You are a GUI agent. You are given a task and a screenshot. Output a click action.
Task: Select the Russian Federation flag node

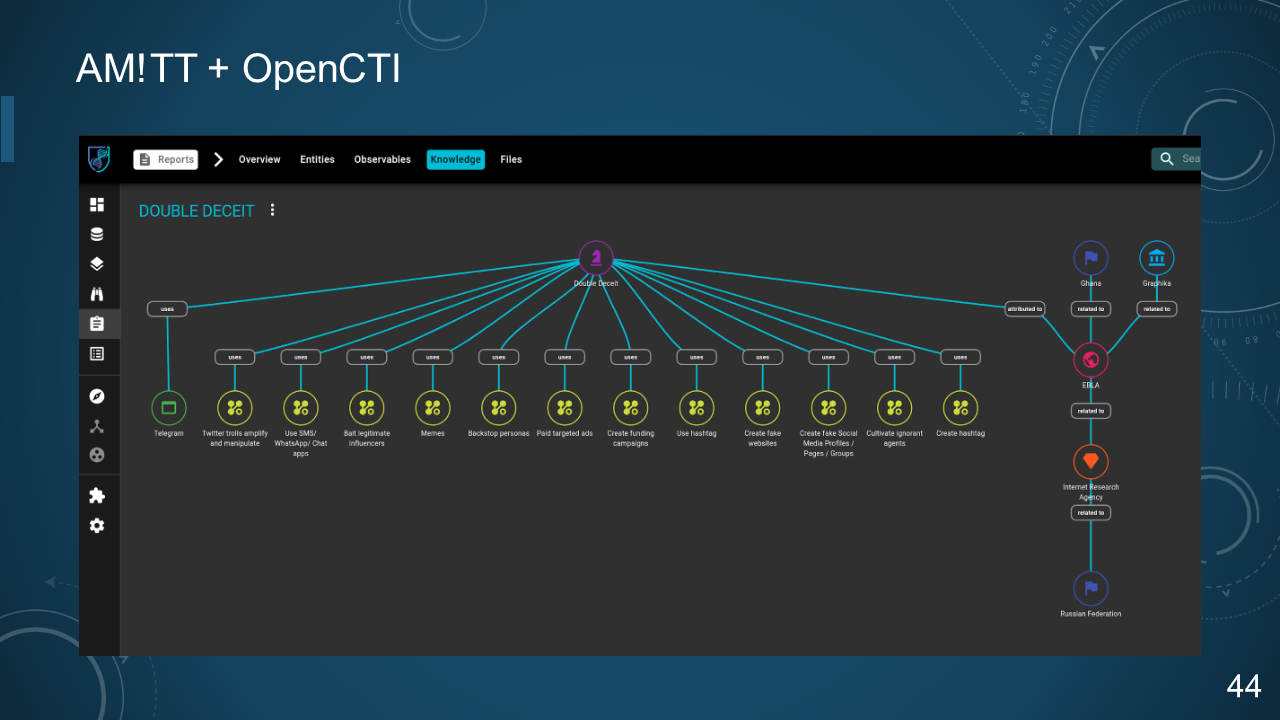1091,588
